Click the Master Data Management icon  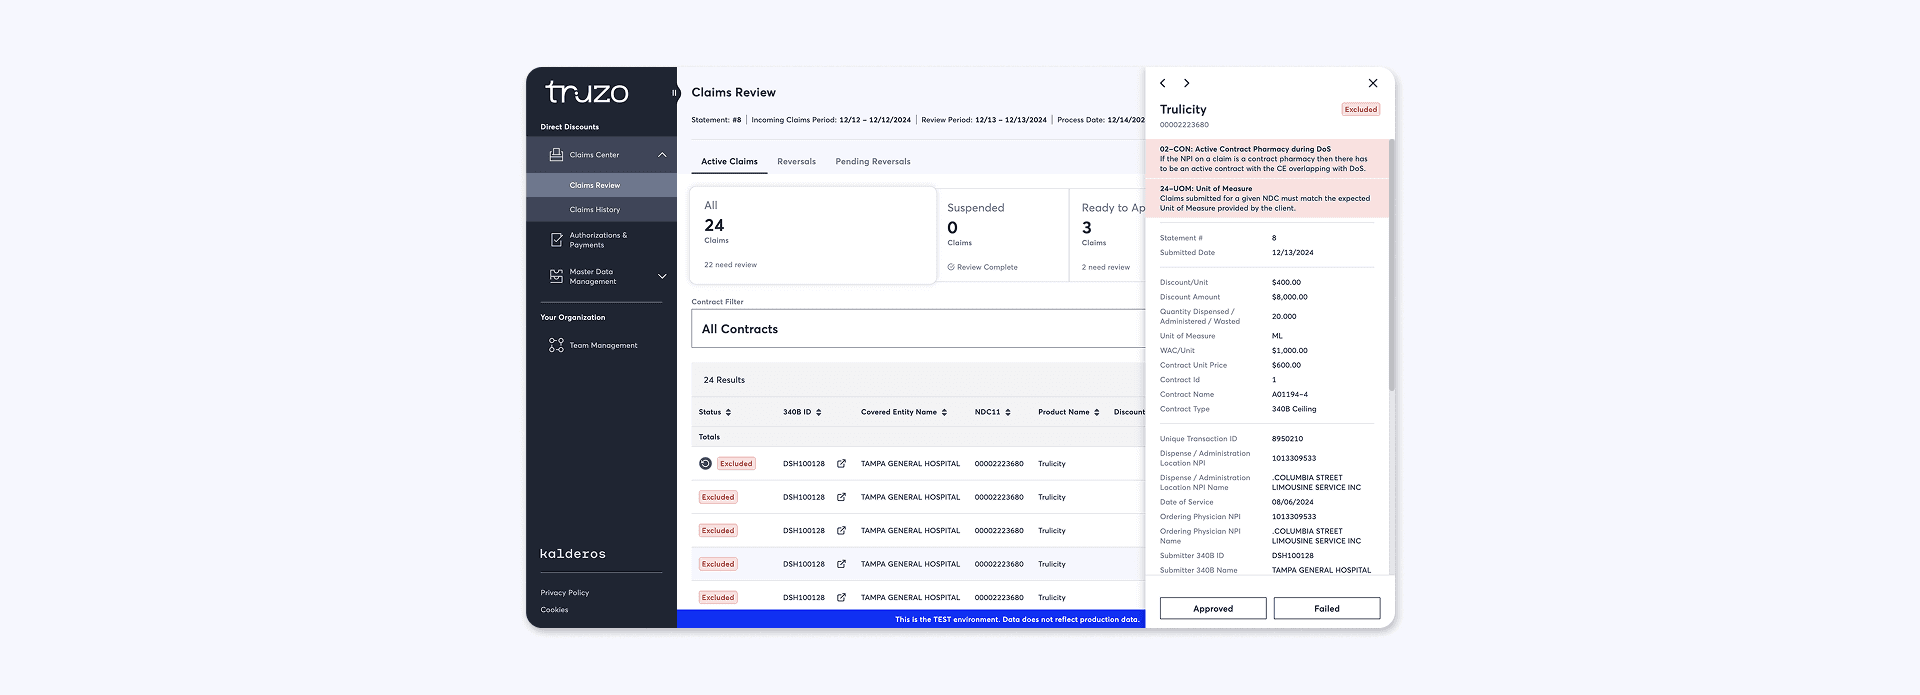click(556, 276)
